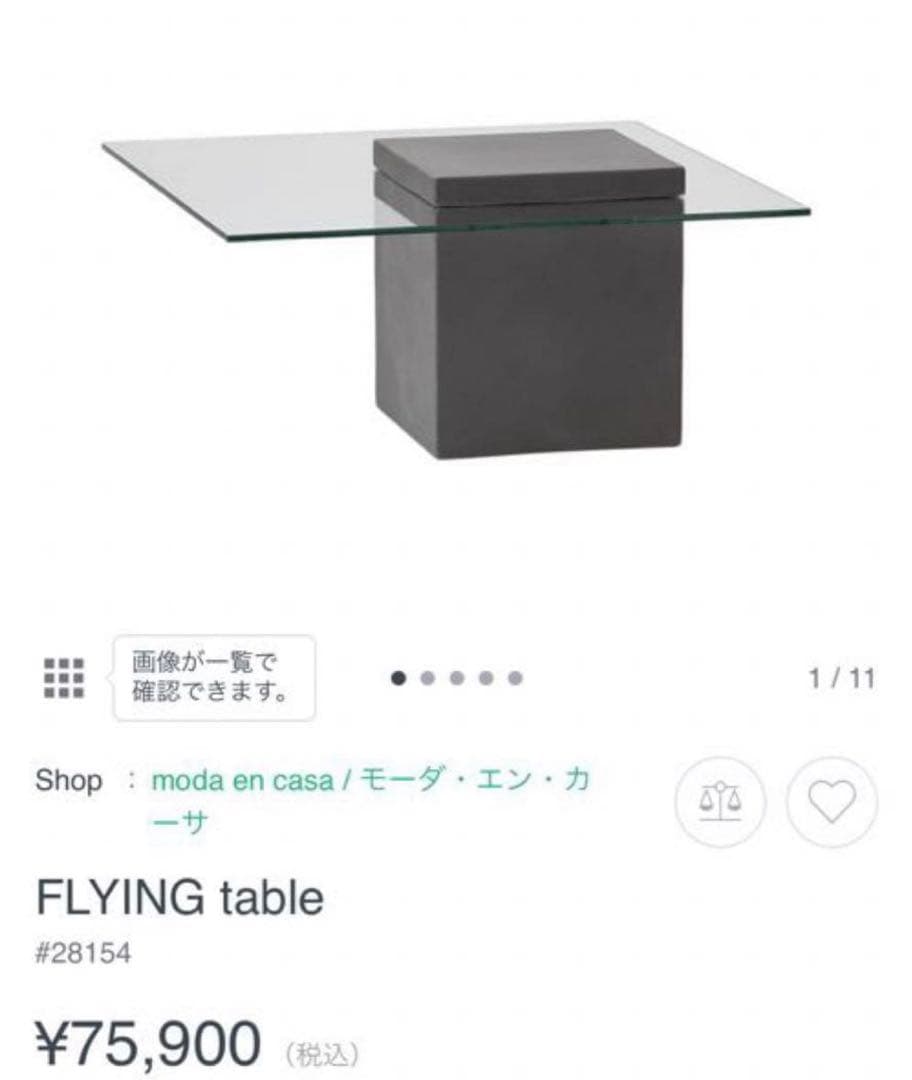Open the thumbnail grid next to the tooltip
912x1080 pixels.
tap(62, 678)
